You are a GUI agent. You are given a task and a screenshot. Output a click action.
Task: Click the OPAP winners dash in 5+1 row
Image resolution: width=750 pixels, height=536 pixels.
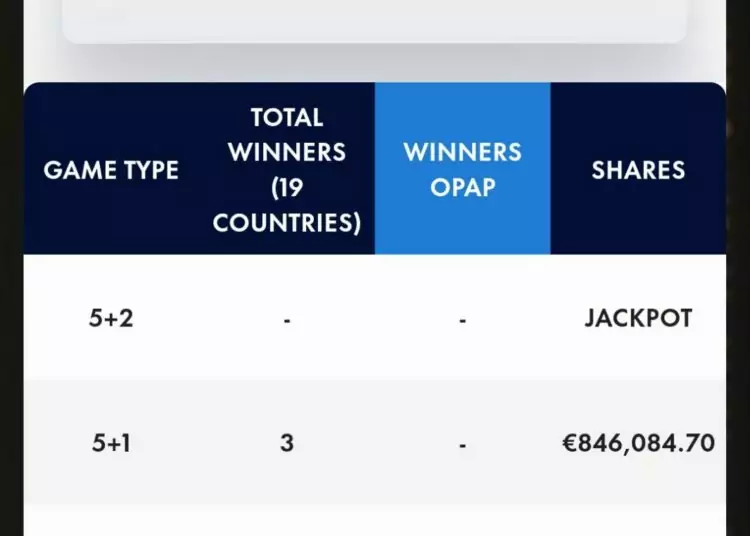tap(462, 443)
